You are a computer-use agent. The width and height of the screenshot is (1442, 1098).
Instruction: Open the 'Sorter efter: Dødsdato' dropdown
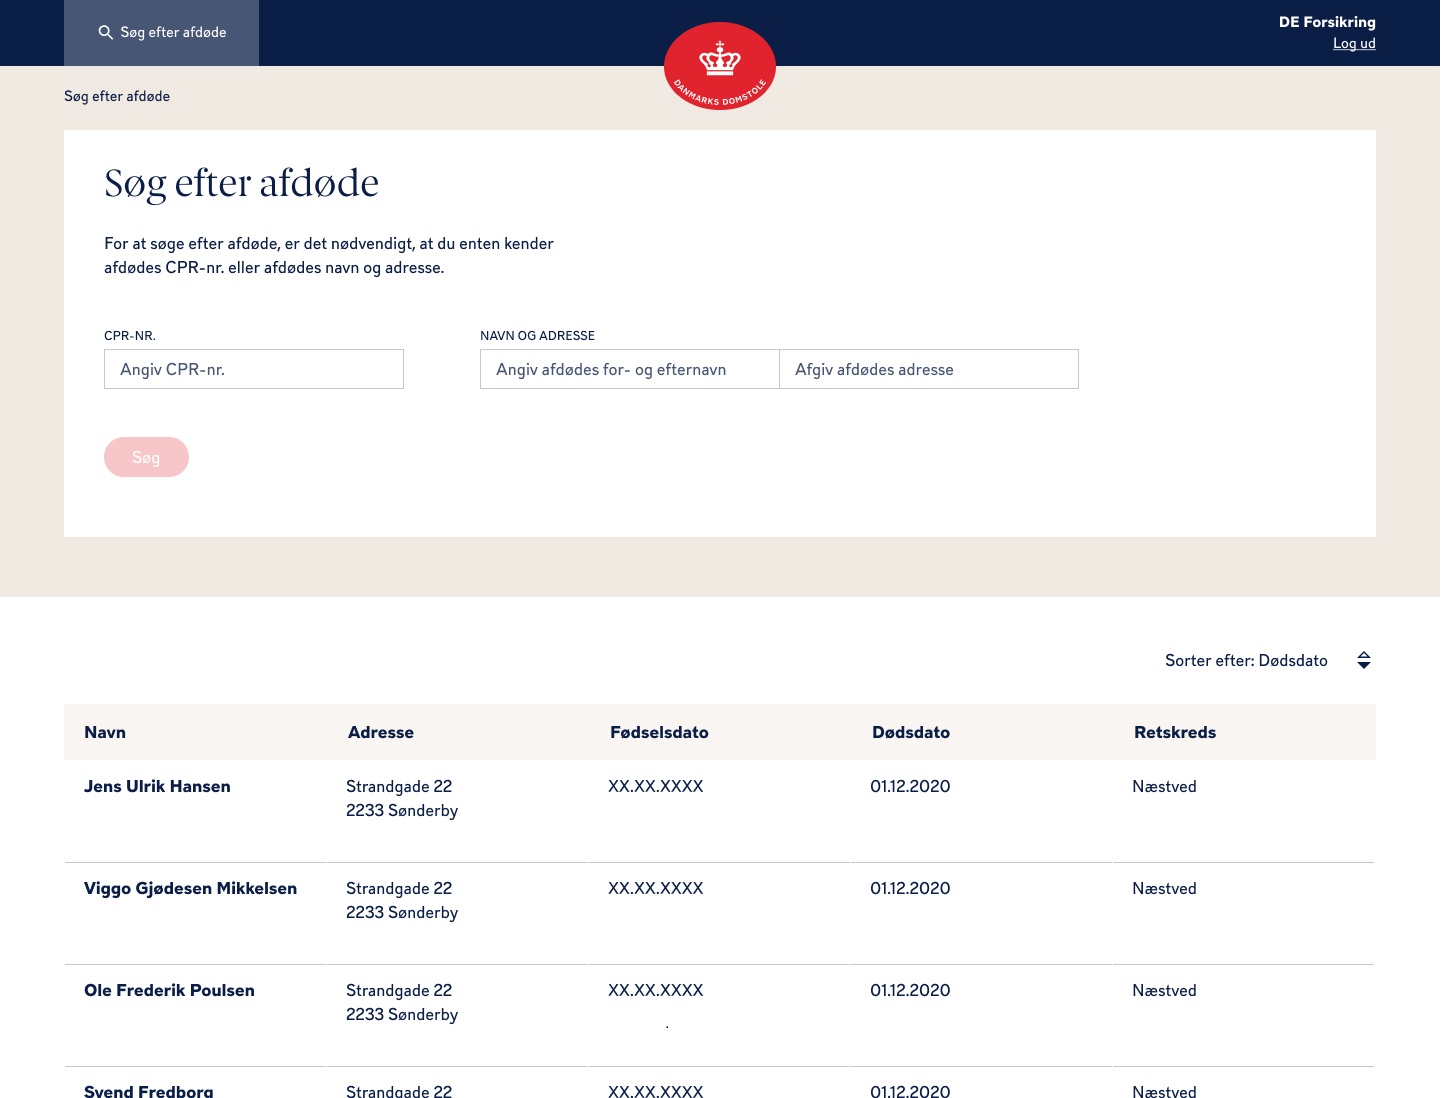tap(1246, 660)
